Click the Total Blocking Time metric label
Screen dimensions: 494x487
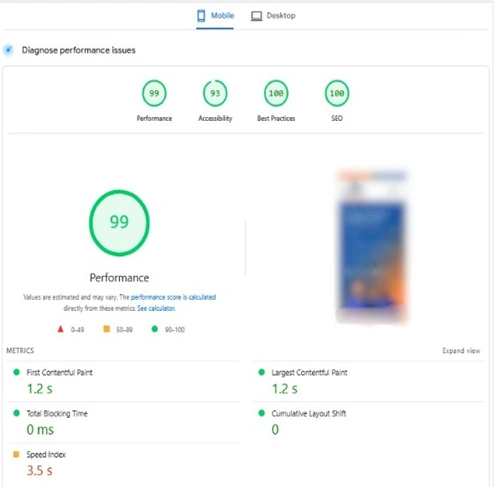pos(57,413)
